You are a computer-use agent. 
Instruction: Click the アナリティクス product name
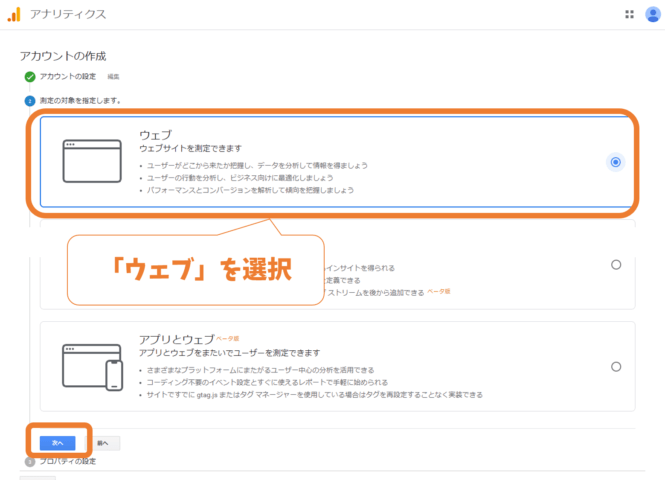click(68, 14)
